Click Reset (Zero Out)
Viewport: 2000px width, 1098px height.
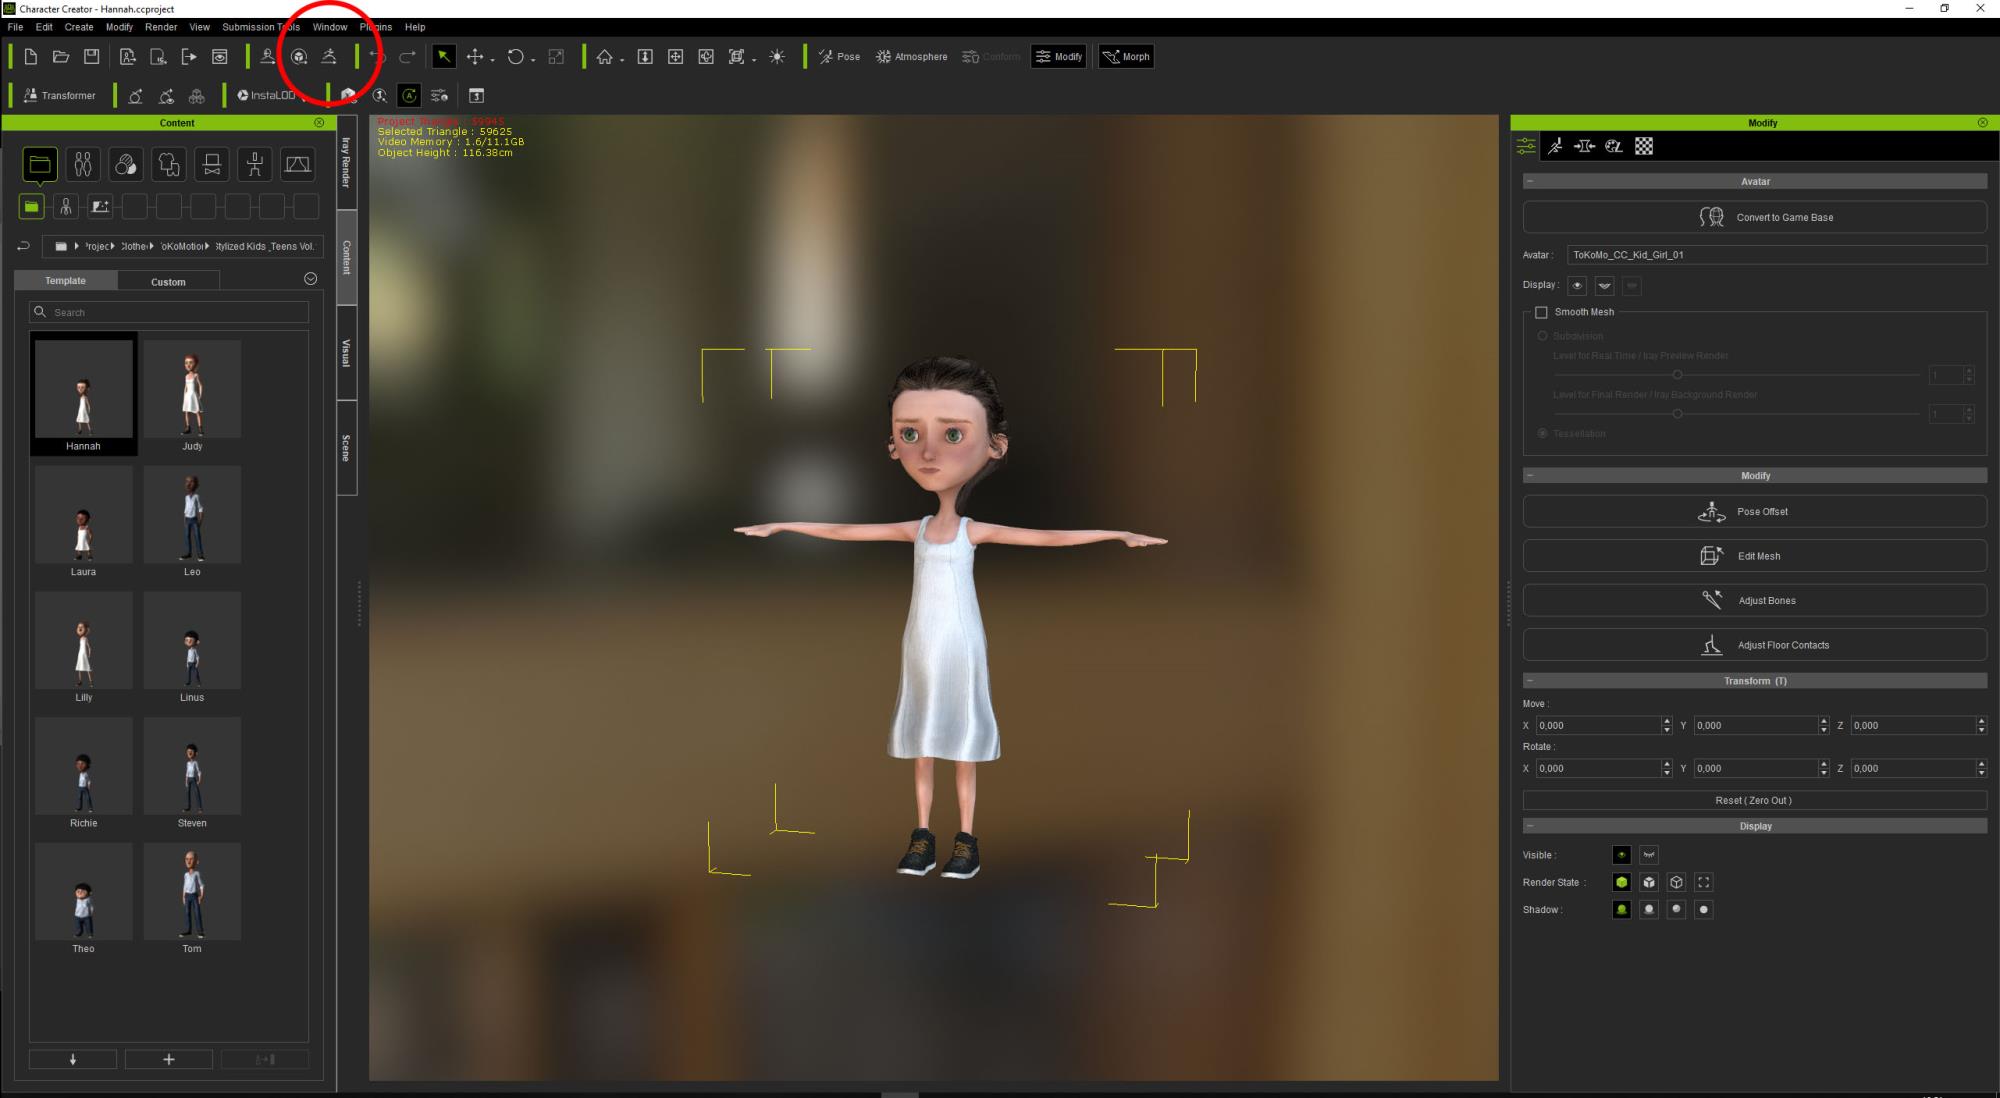tap(1754, 800)
